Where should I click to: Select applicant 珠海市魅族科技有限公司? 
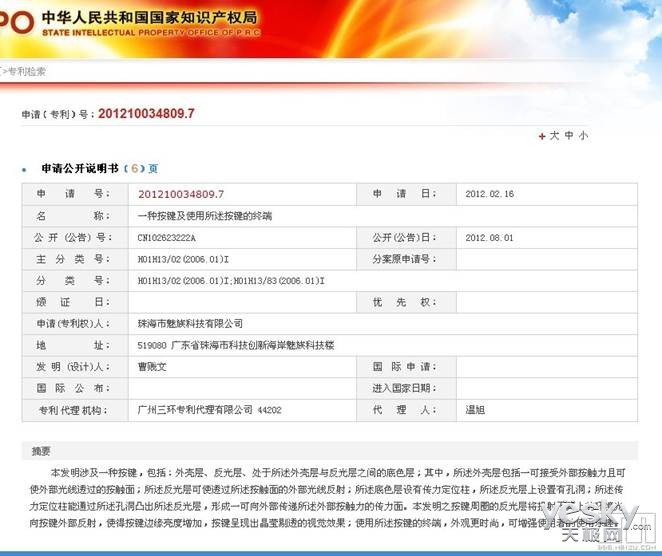click(190, 324)
